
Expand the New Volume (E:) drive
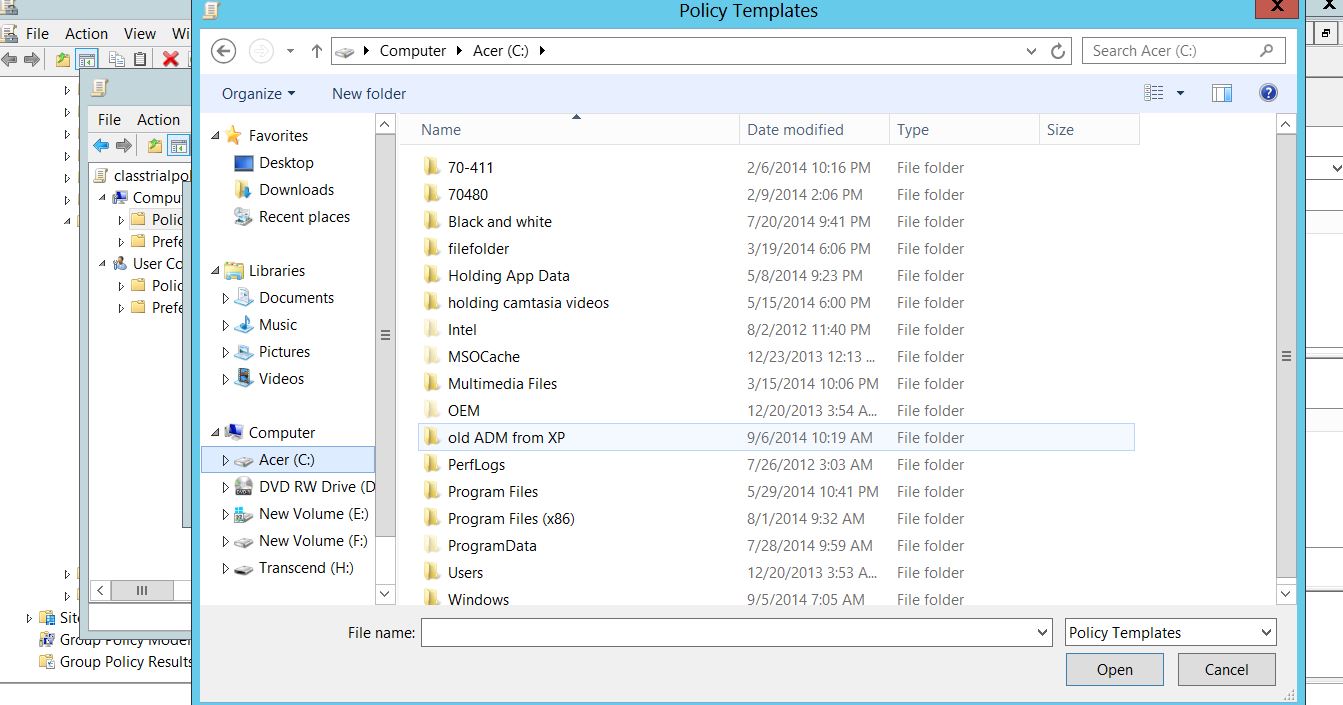click(226, 514)
